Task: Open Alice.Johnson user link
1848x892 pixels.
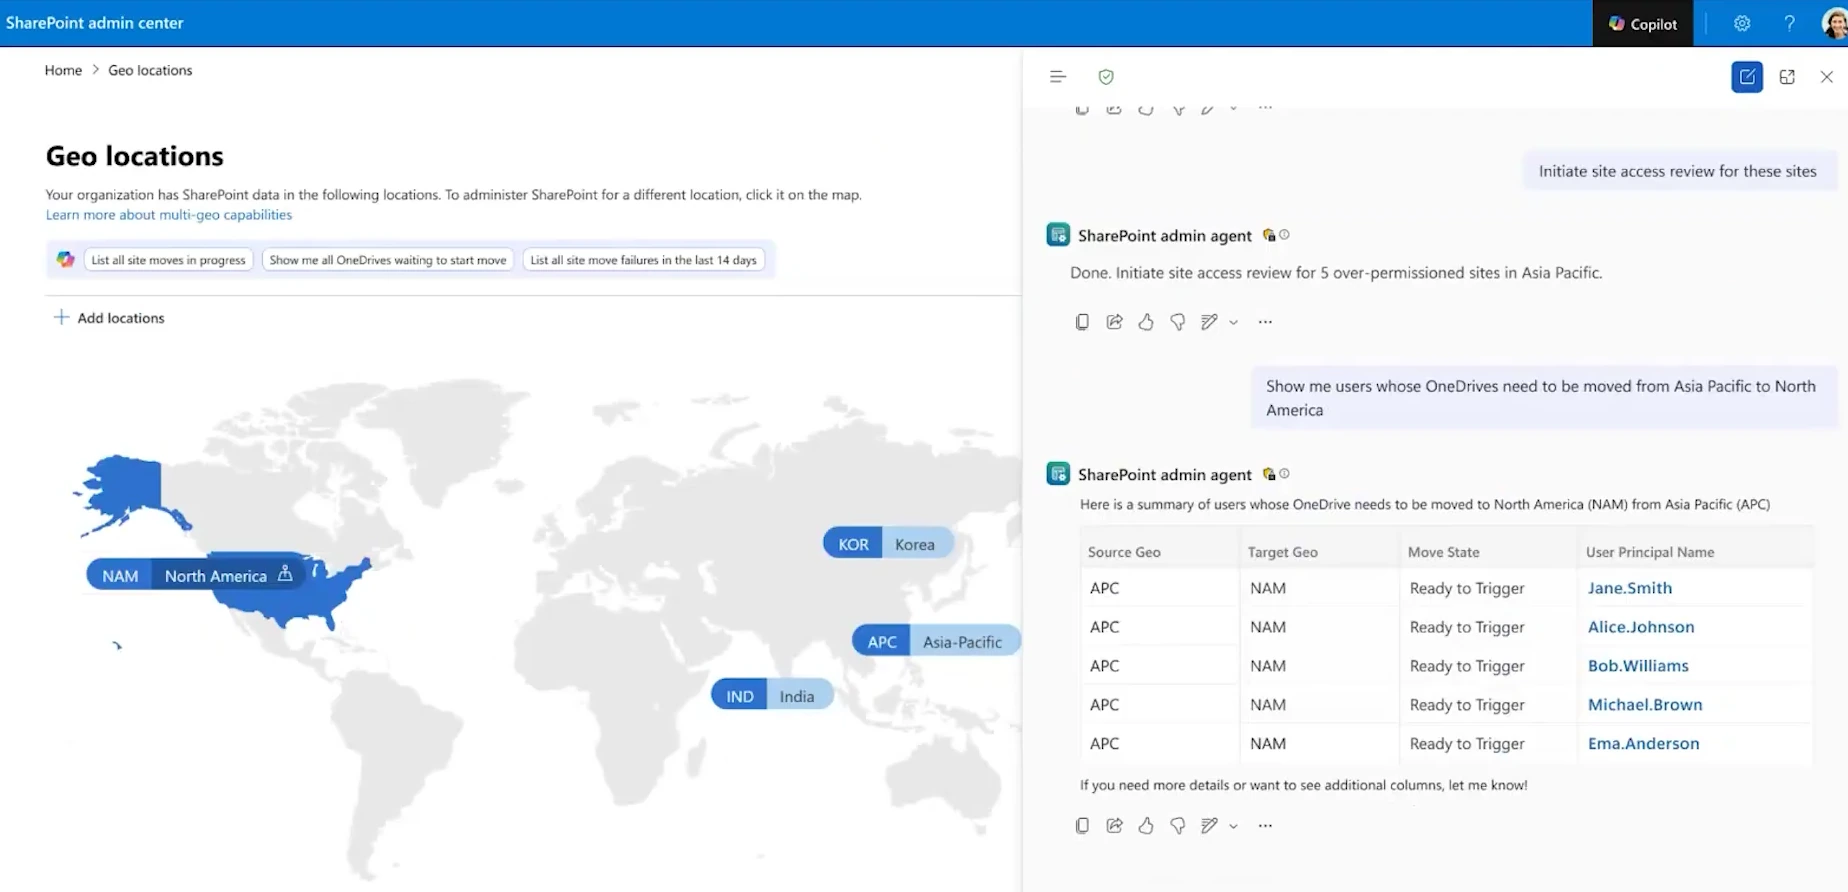Action: 1641,627
